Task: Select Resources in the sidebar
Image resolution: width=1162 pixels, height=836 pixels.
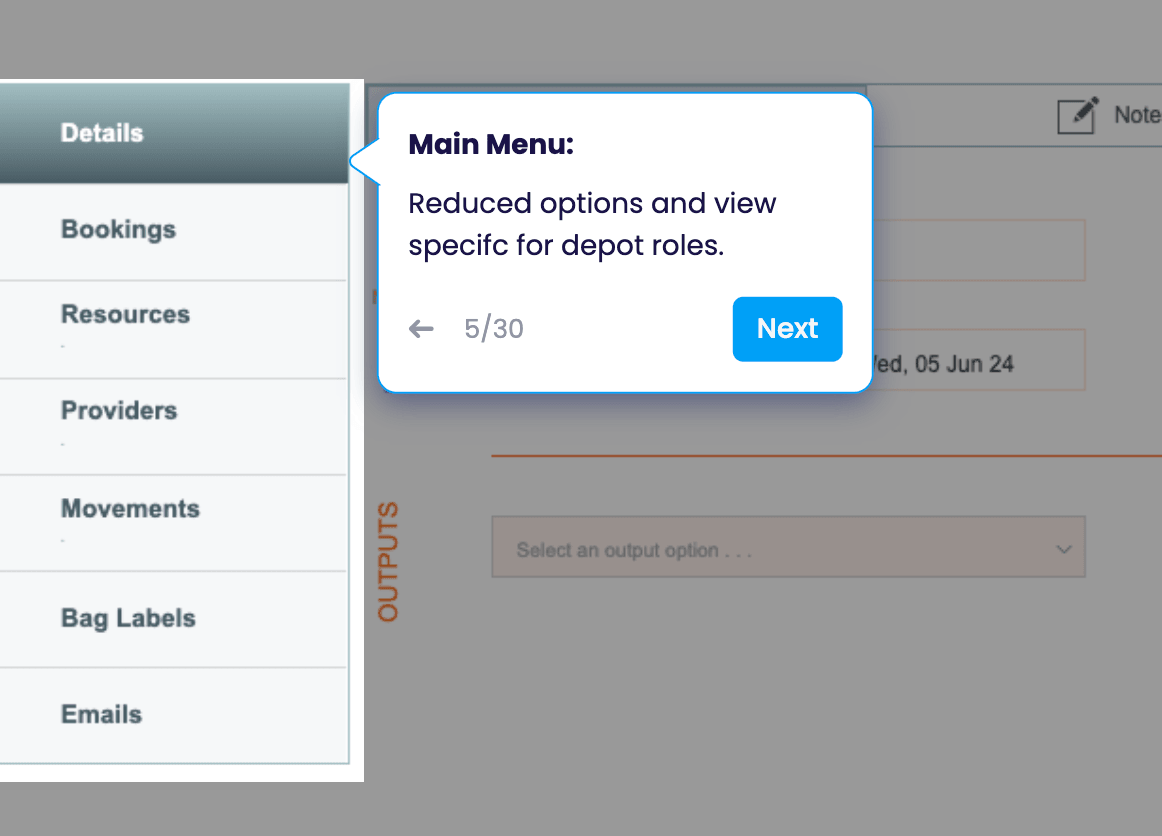Action: (x=125, y=314)
